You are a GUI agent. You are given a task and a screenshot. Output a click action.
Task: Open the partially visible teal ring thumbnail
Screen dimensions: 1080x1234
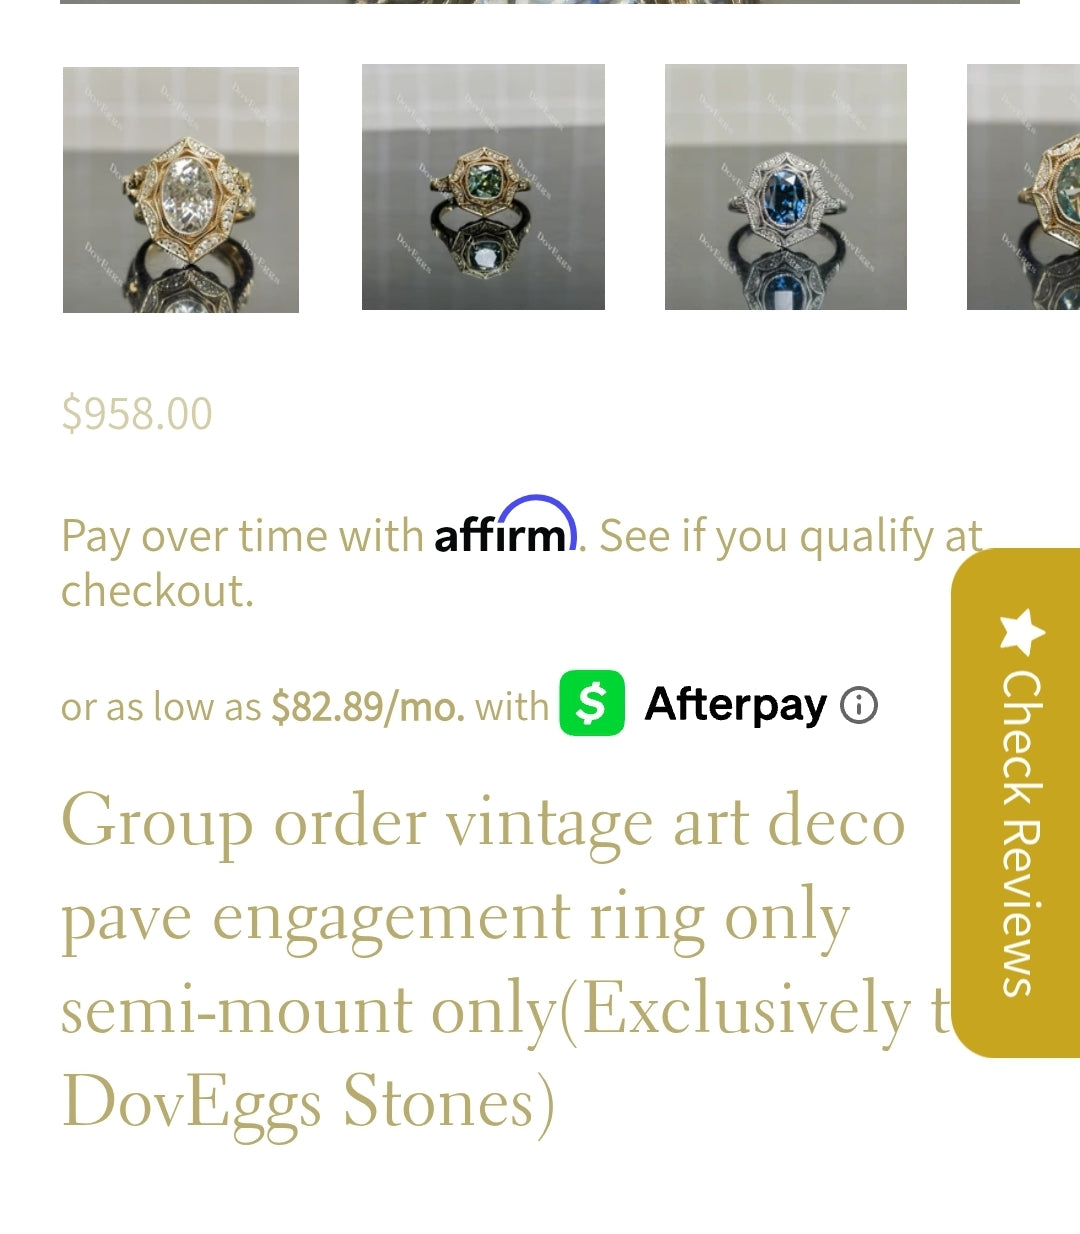coord(1023,187)
